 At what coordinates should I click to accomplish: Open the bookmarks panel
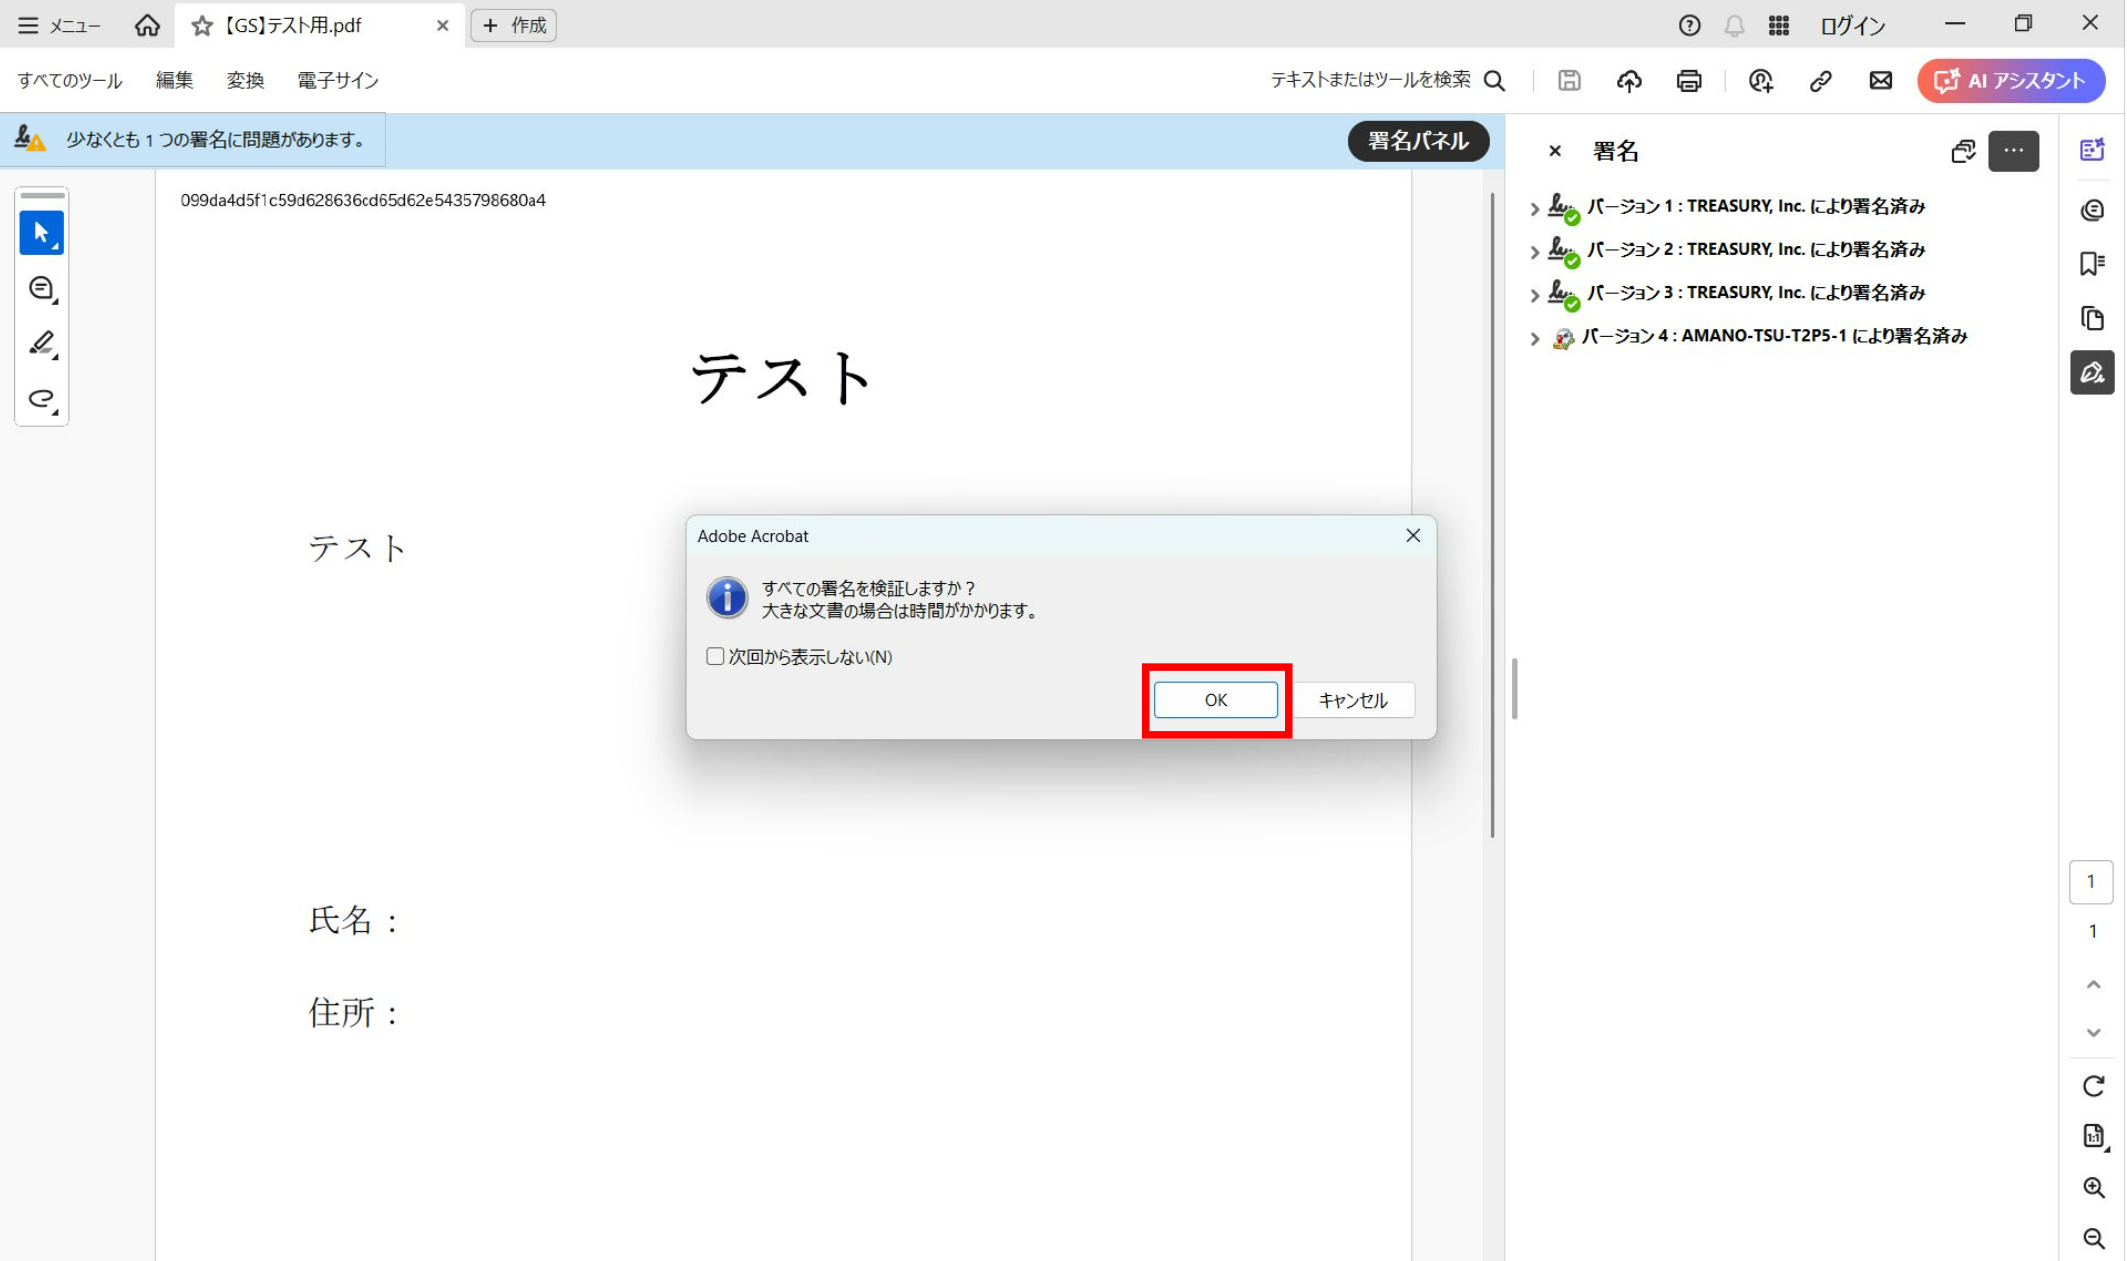2093,263
